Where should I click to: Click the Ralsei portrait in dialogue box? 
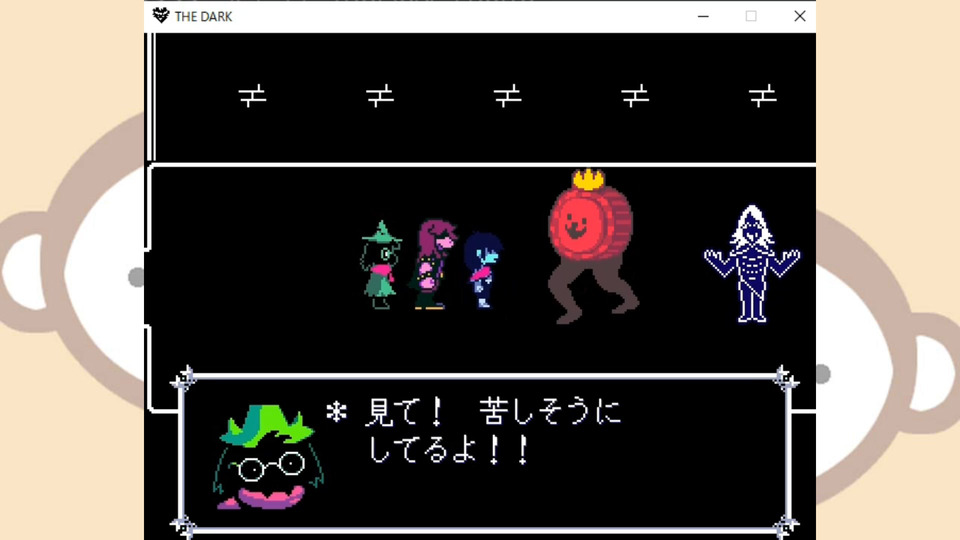coord(268,457)
